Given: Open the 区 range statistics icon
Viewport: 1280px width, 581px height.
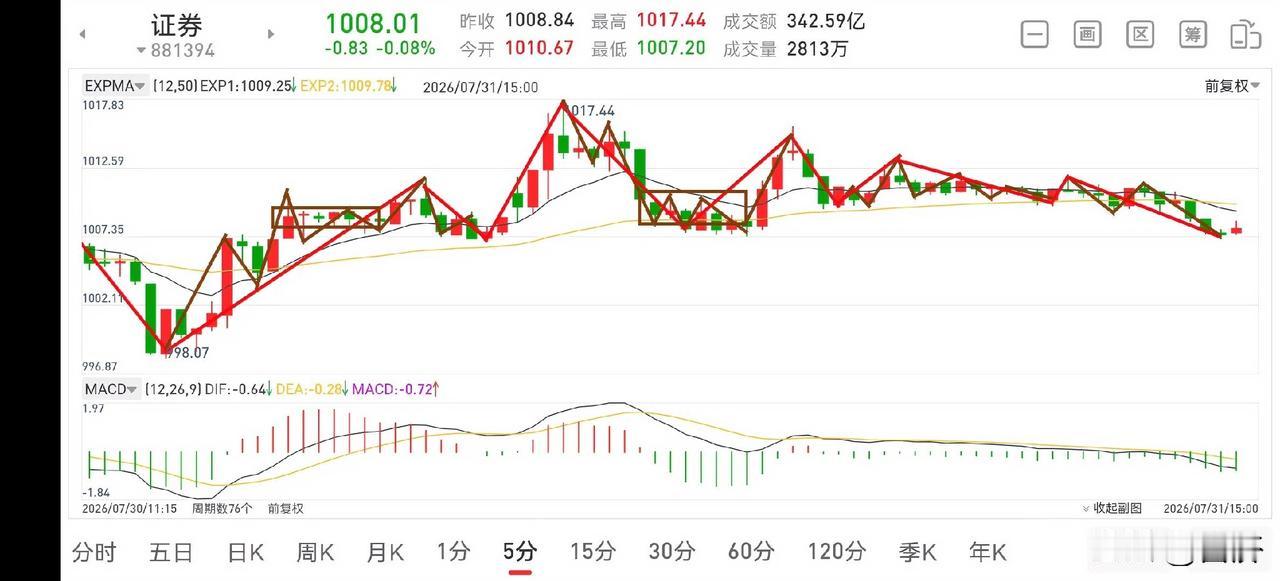Looking at the screenshot, I should pos(1140,34).
